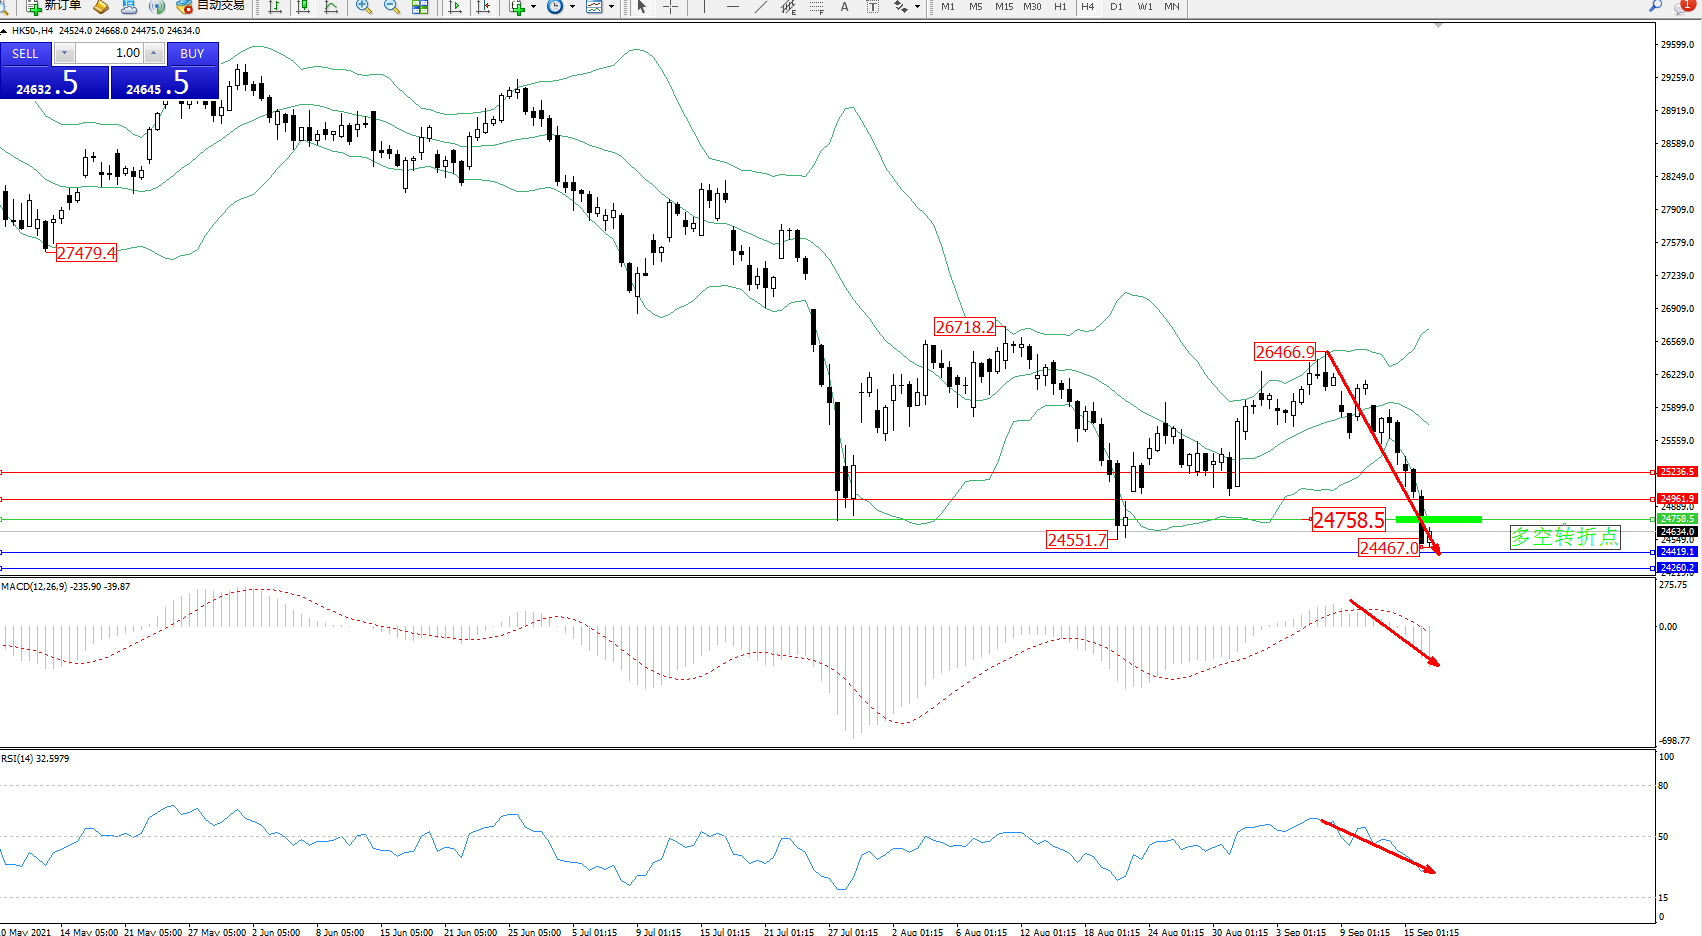Click the SELL button at 24632.5
The image size is (1702, 936).
(x=54, y=82)
